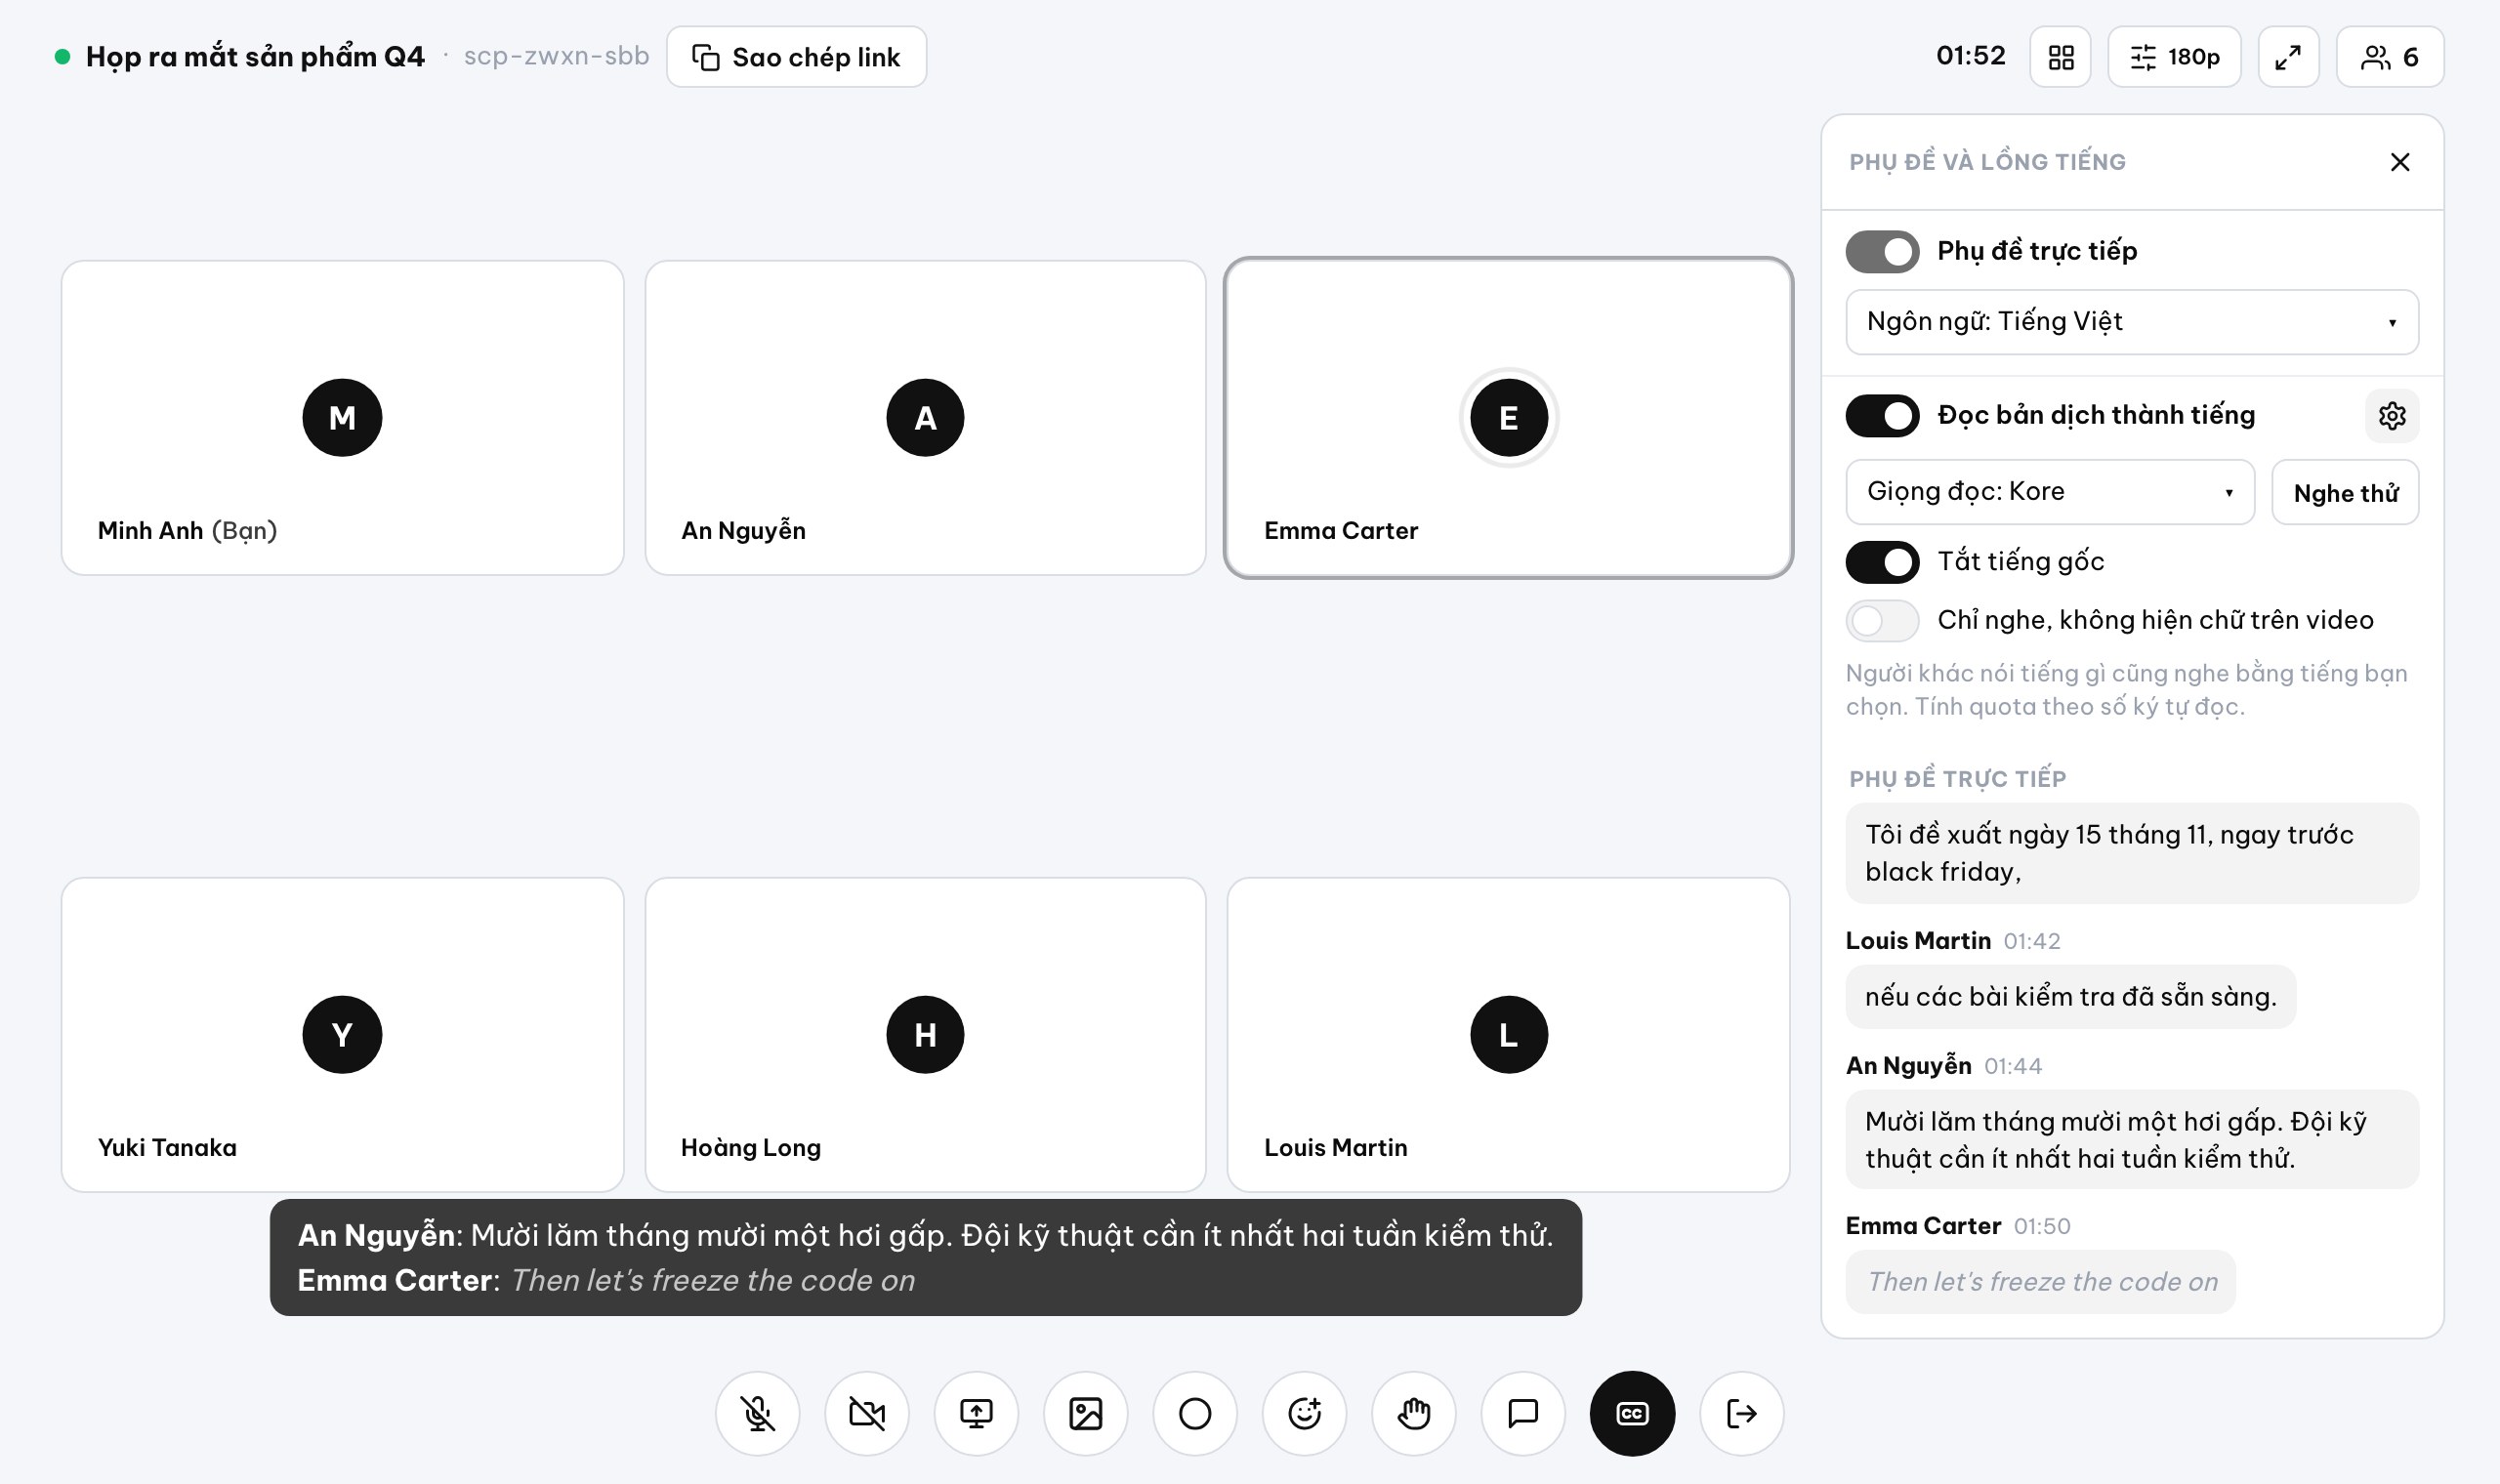
Task: Select Emma Carter's video tile
Action: 1508,418
